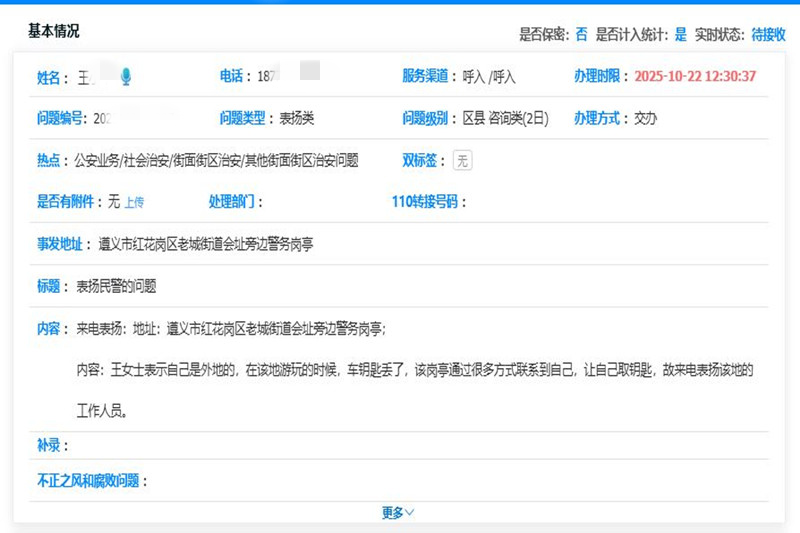Click the 事发地址 address text

(x=206, y=244)
